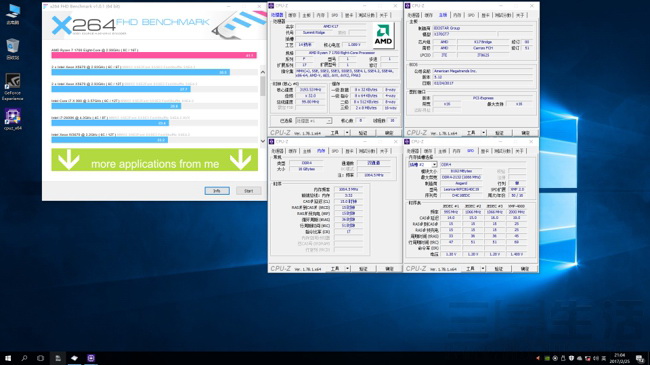Click the 'XMP-4000' timings table column header
Viewport: 650px width, 365px height.
tap(517, 206)
